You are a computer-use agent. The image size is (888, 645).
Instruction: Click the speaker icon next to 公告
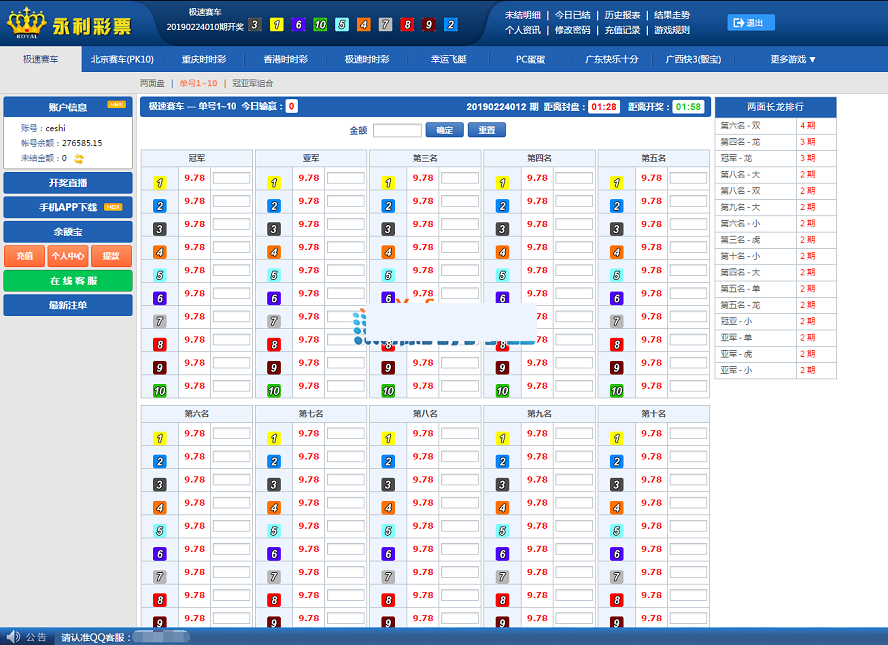[x=13, y=637]
